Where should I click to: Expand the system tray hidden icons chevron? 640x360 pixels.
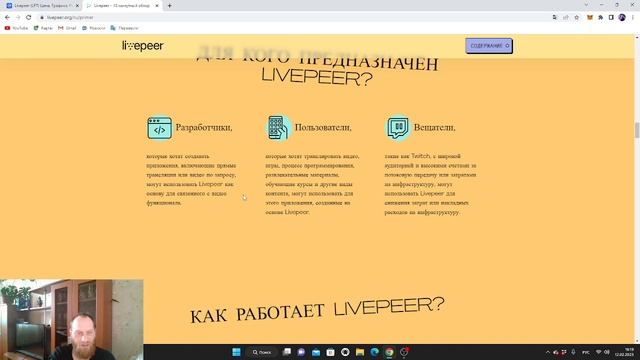click(x=548, y=352)
